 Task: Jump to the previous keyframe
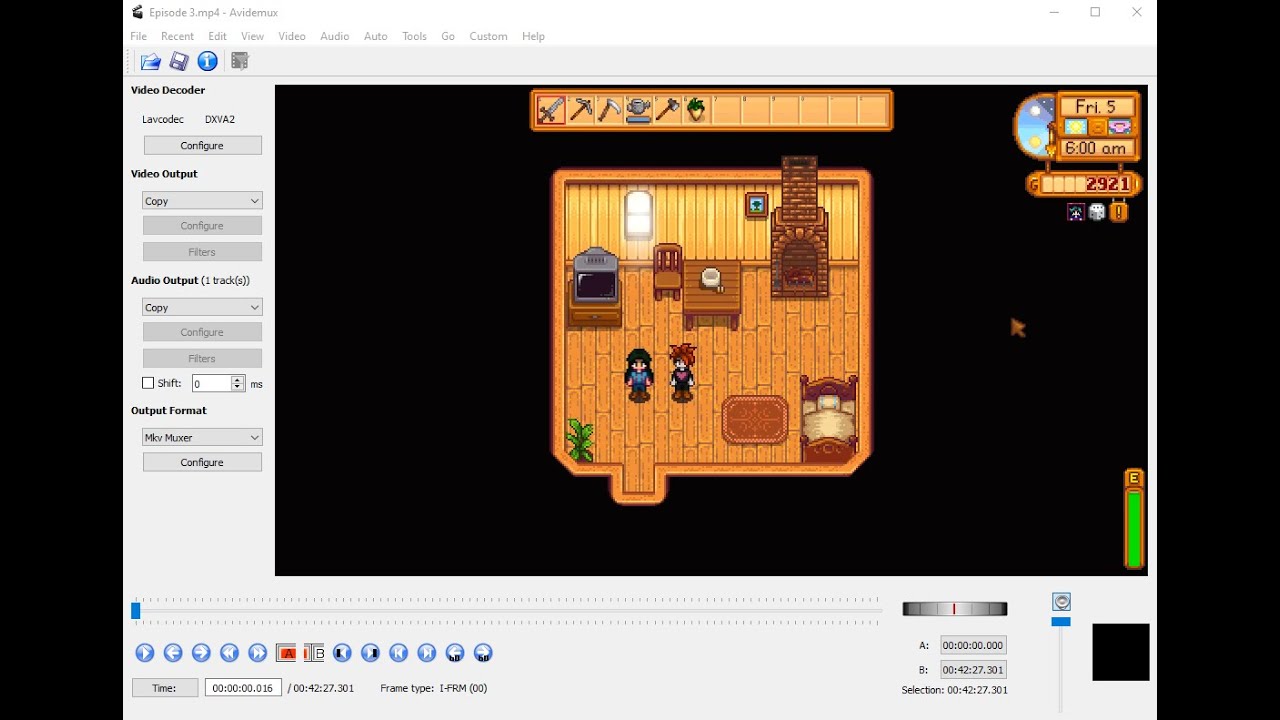pos(229,653)
